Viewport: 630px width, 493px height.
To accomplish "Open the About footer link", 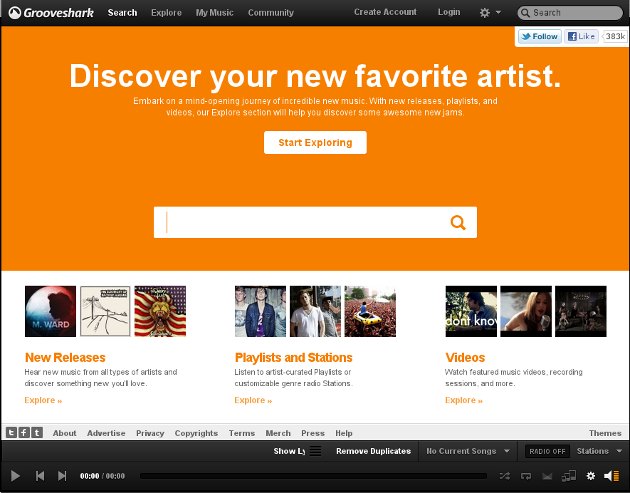I will [x=64, y=433].
